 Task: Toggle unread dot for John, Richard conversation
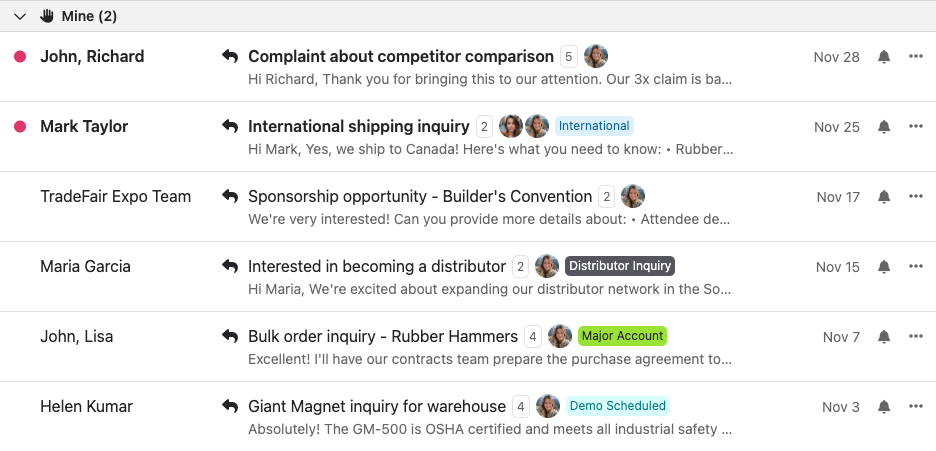pyautogui.click(x=19, y=57)
